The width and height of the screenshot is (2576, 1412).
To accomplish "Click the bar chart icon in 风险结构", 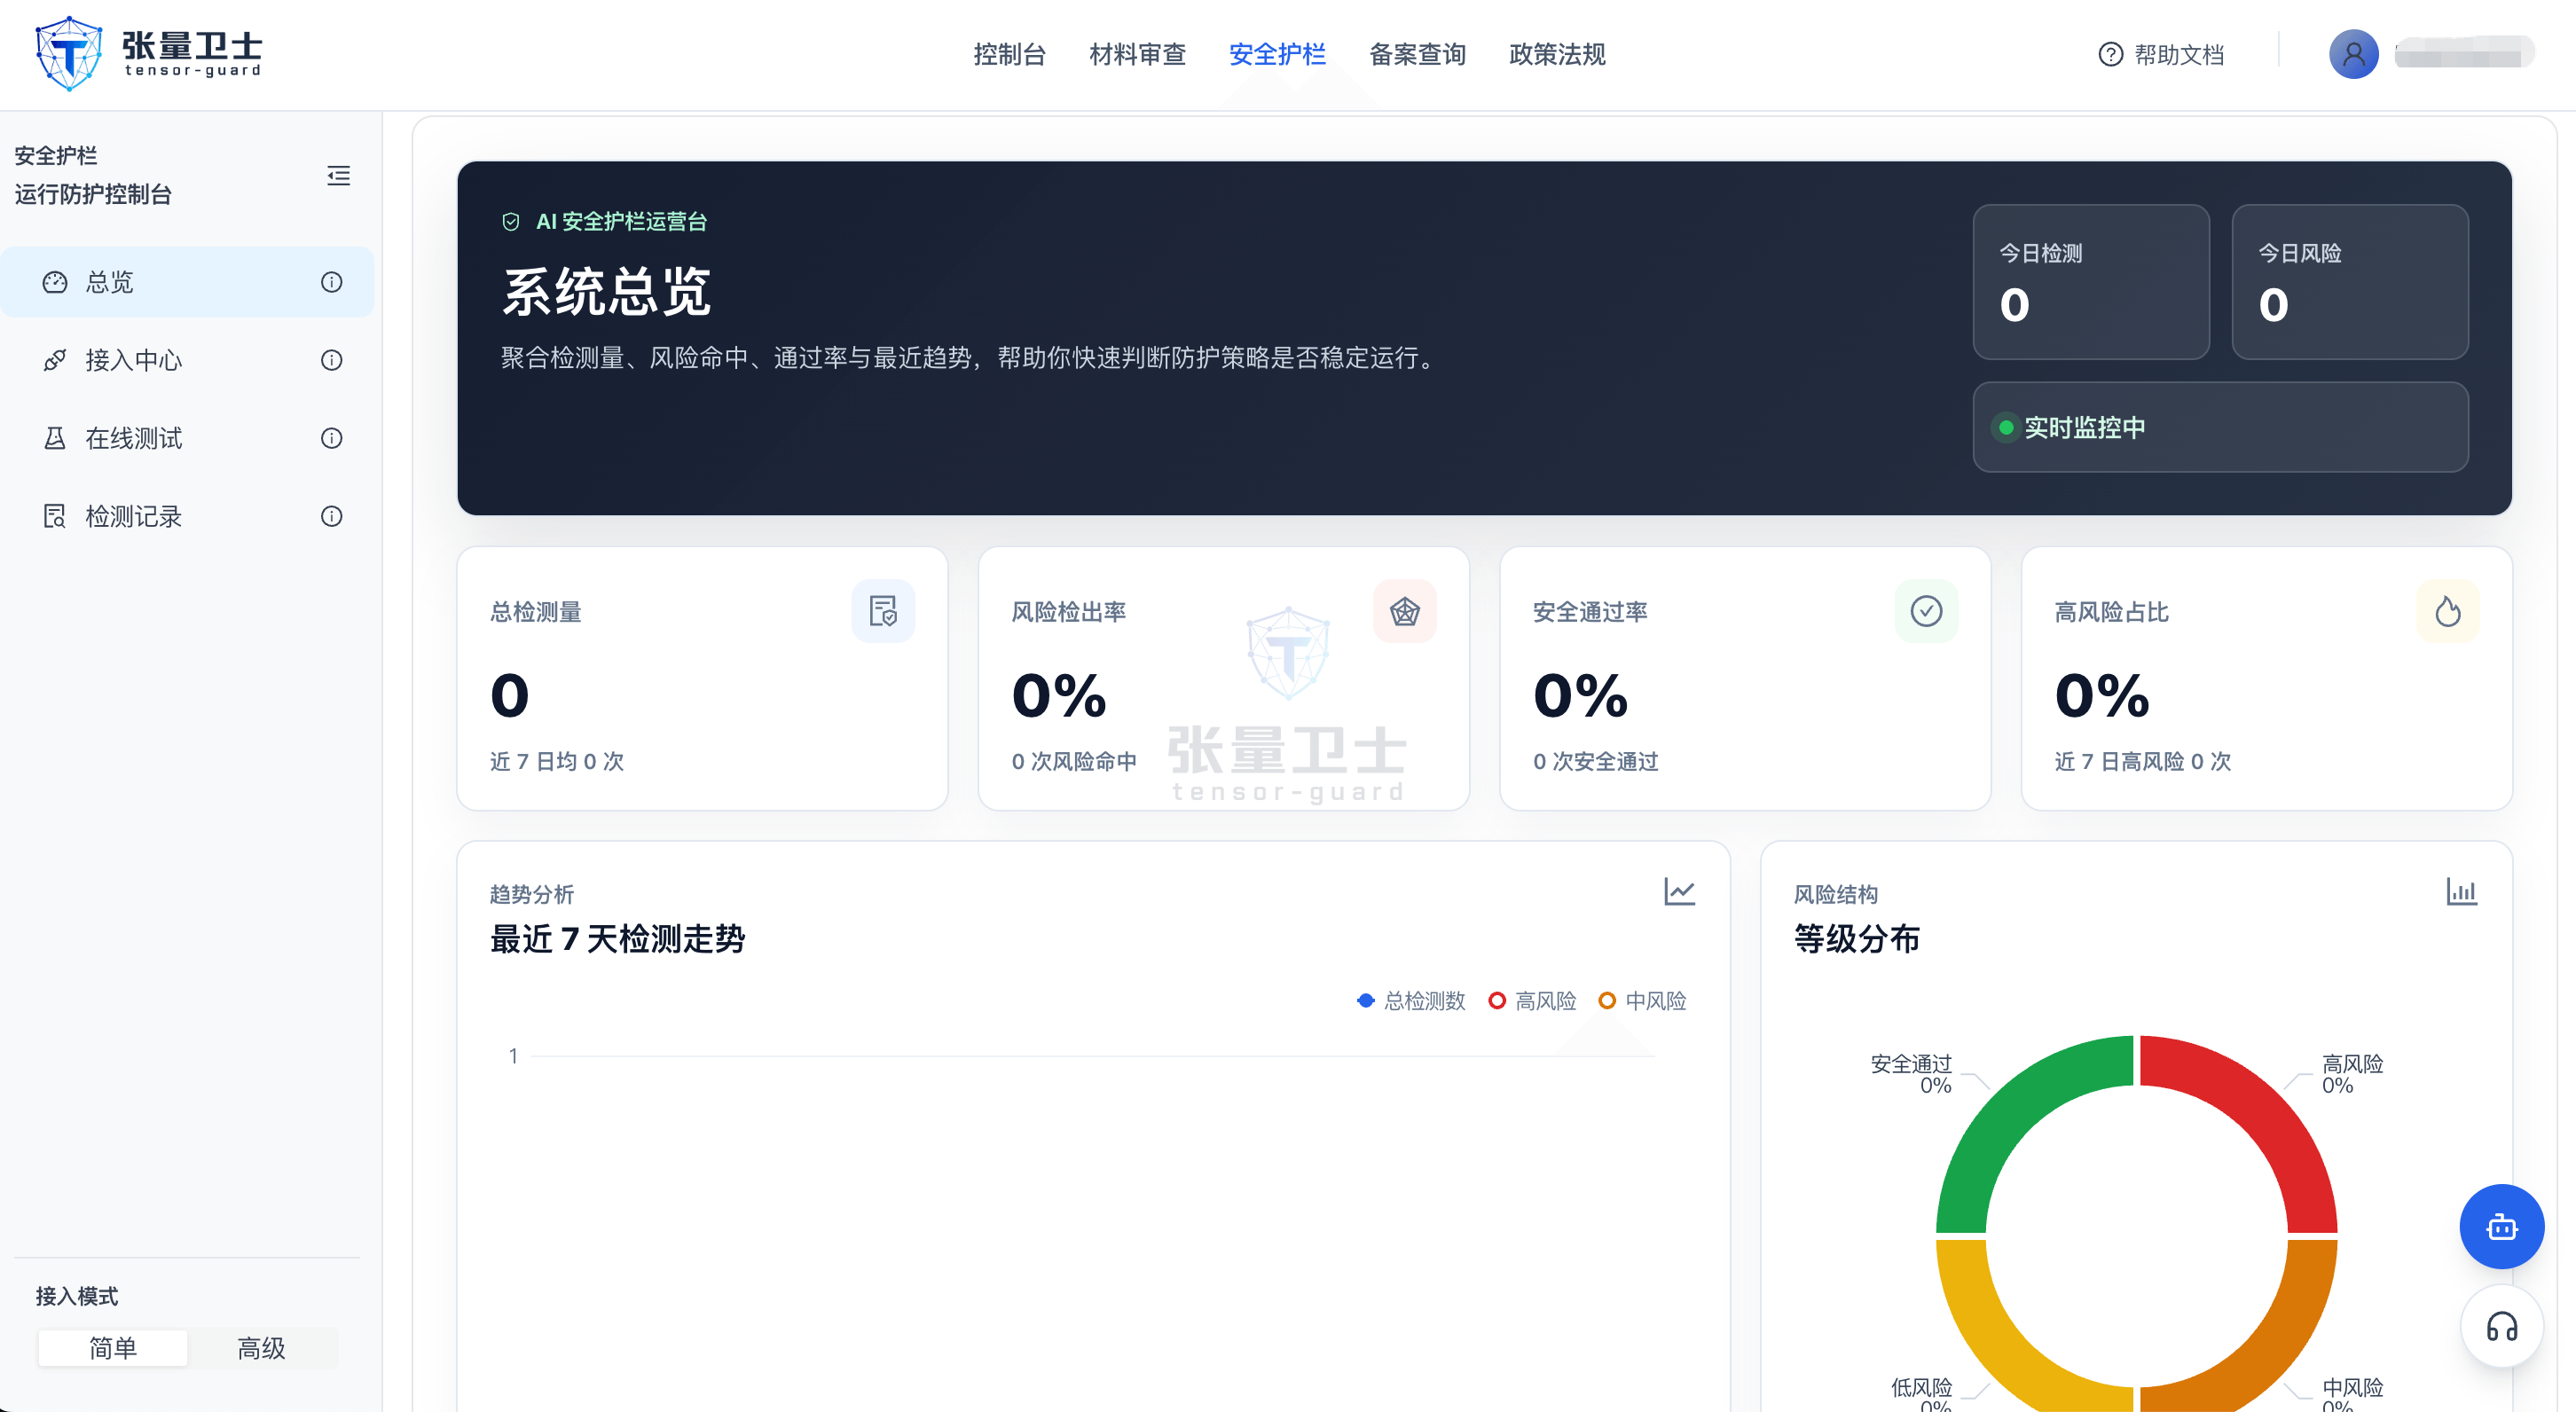I will 2462,891.
